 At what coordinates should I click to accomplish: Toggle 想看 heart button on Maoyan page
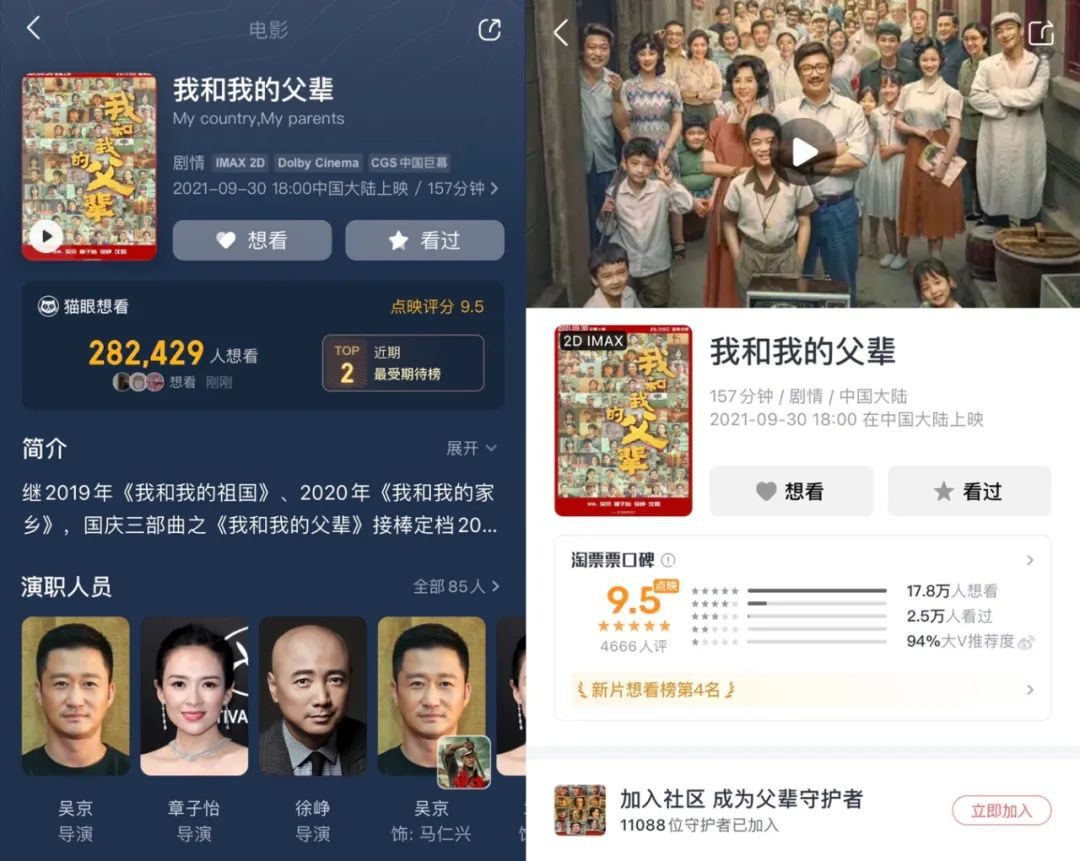[252, 240]
